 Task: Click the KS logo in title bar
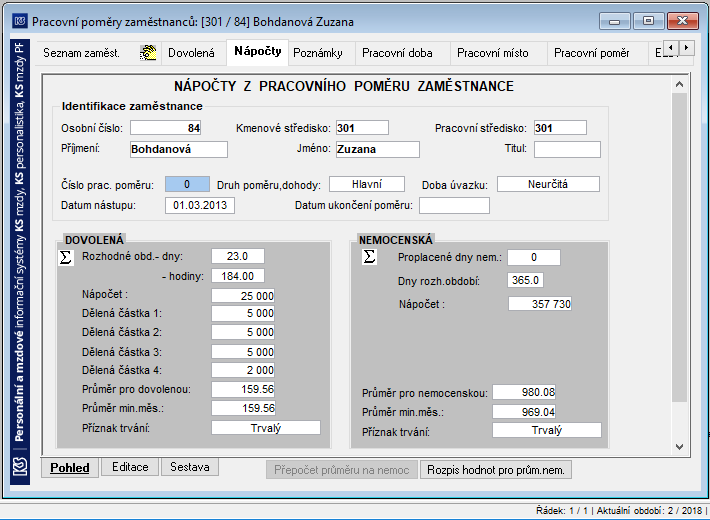[x=20, y=21]
